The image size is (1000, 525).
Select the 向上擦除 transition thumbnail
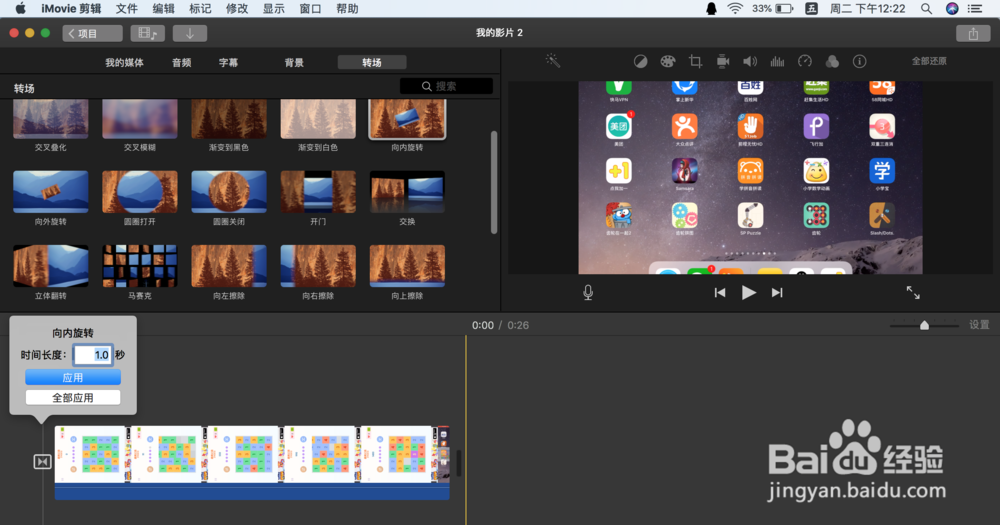407,266
